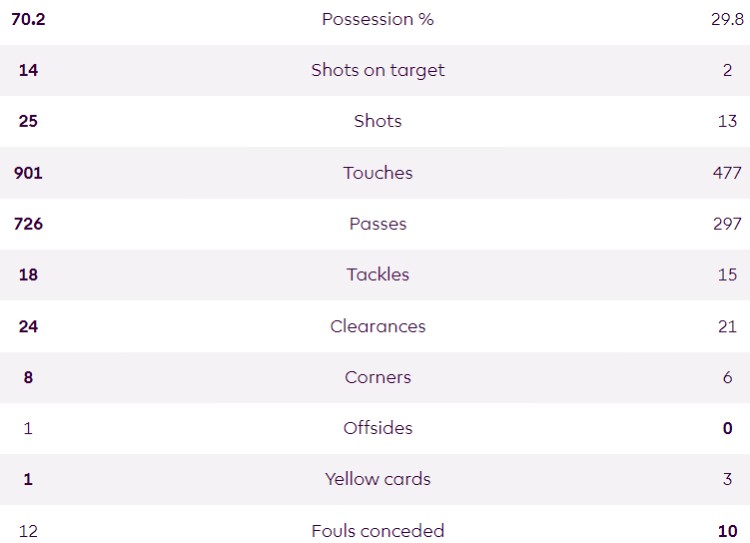Viewport: 750px width, 543px height.
Task: Click home clearances value 24
Action: (28, 326)
